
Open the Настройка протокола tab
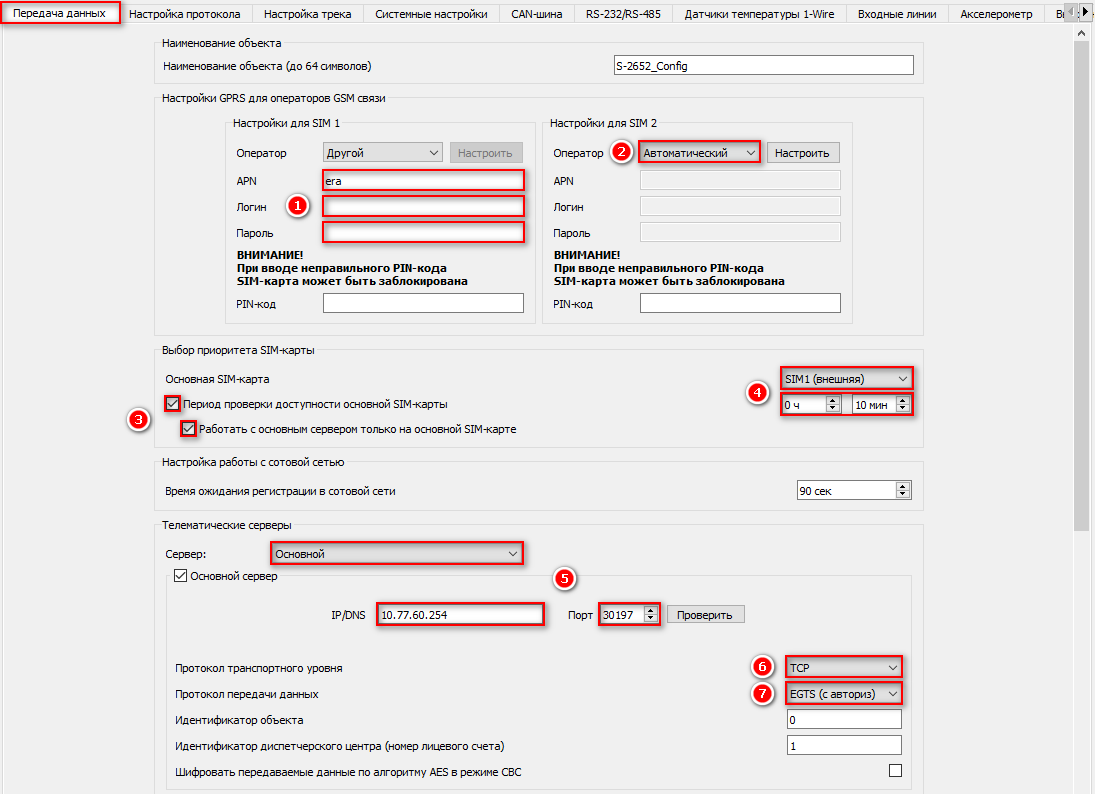point(184,14)
